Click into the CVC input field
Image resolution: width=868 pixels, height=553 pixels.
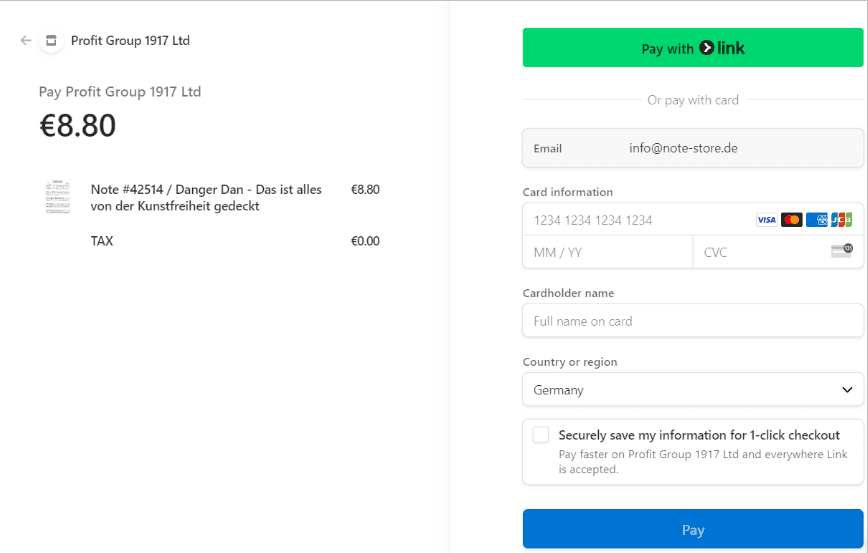[760, 252]
